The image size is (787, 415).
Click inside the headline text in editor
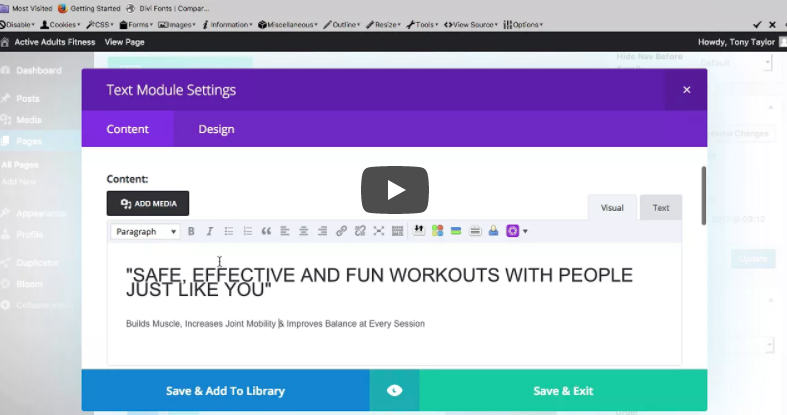(x=379, y=282)
